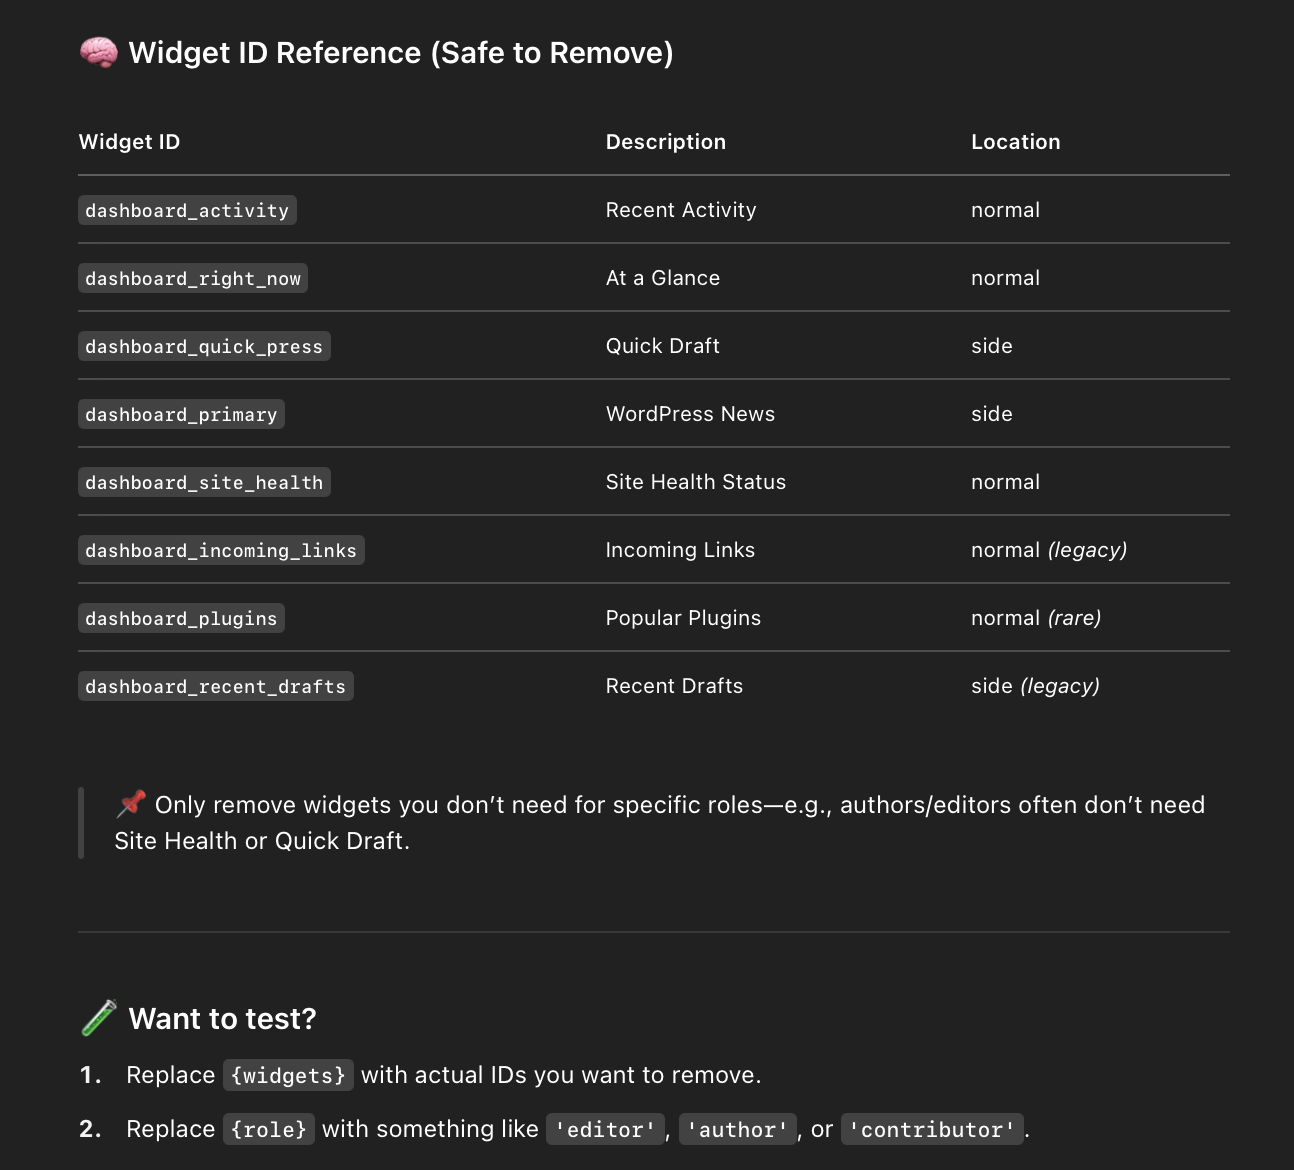This screenshot has height=1170, width=1294.
Task: Click the At a Glance description
Action: point(663,278)
